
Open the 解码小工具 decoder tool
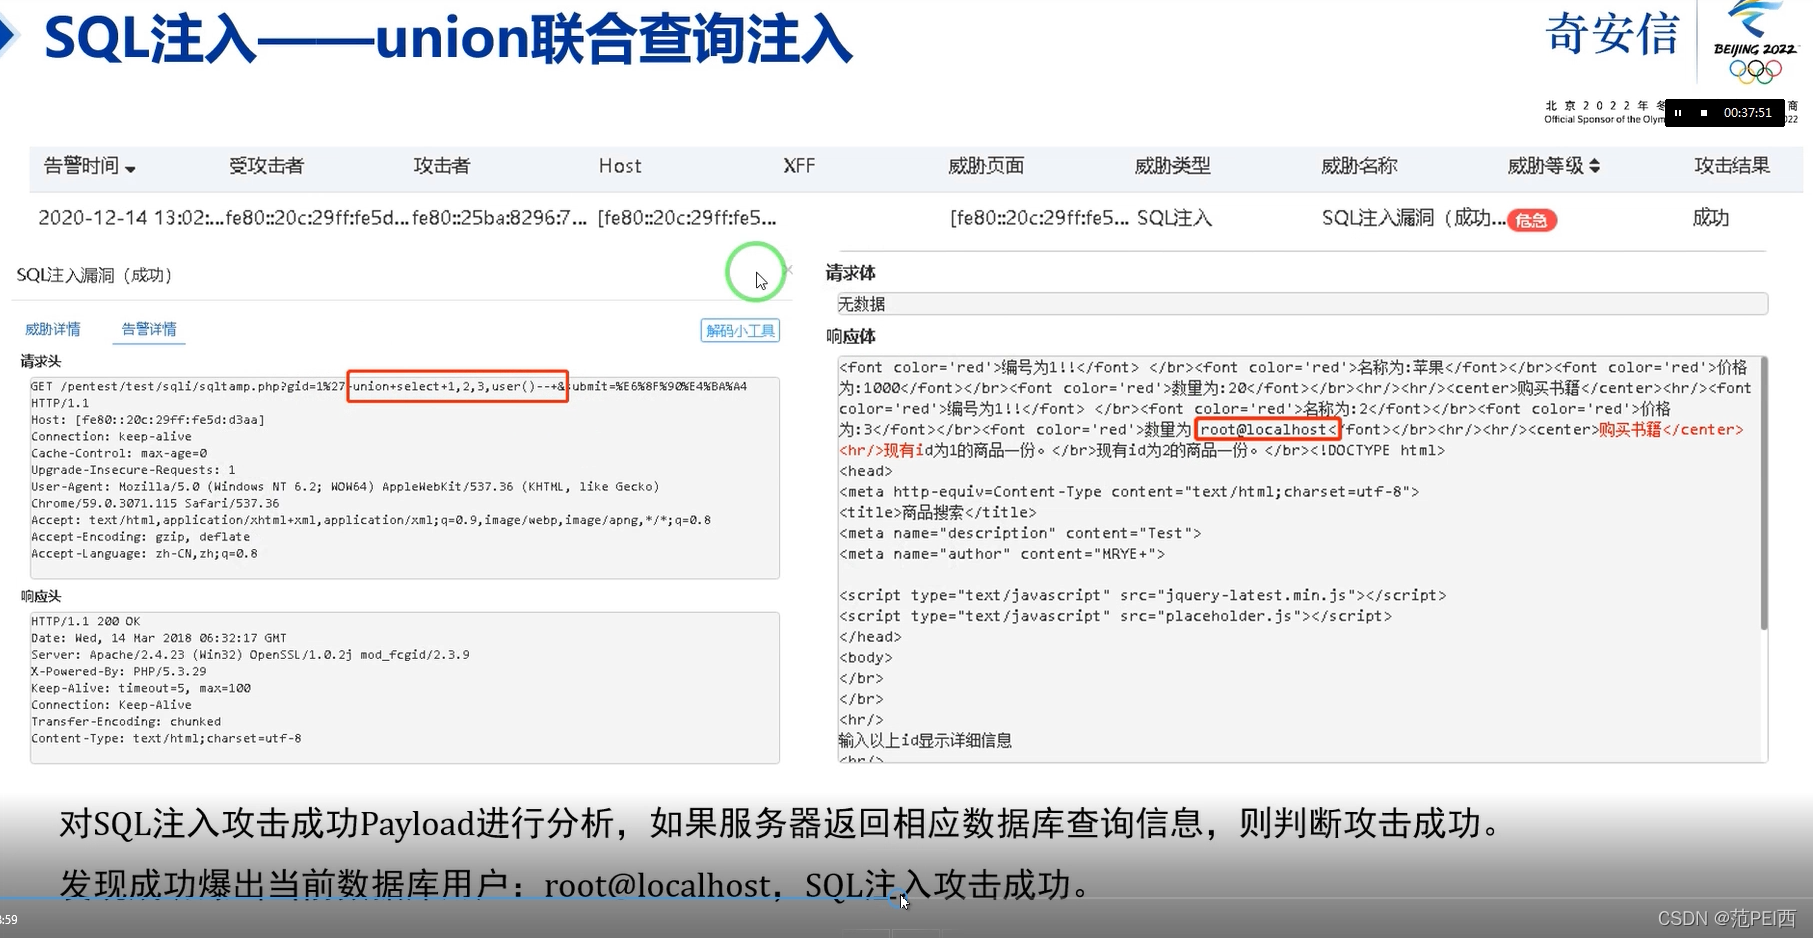click(x=740, y=331)
